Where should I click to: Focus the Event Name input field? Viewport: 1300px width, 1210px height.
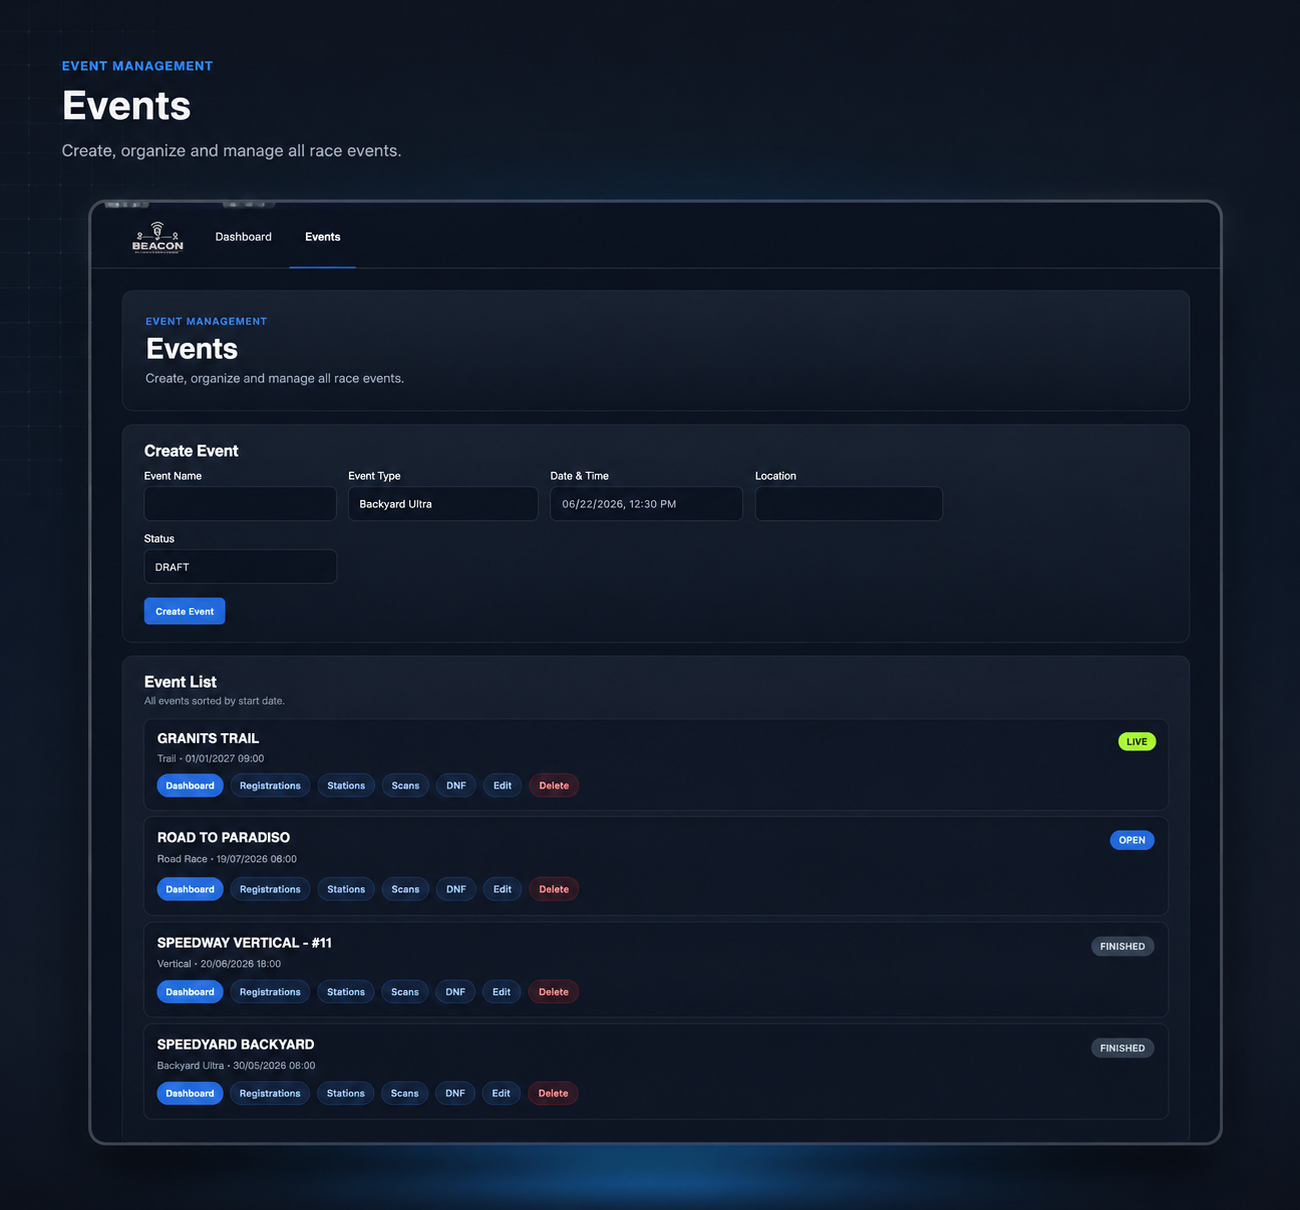click(240, 504)
